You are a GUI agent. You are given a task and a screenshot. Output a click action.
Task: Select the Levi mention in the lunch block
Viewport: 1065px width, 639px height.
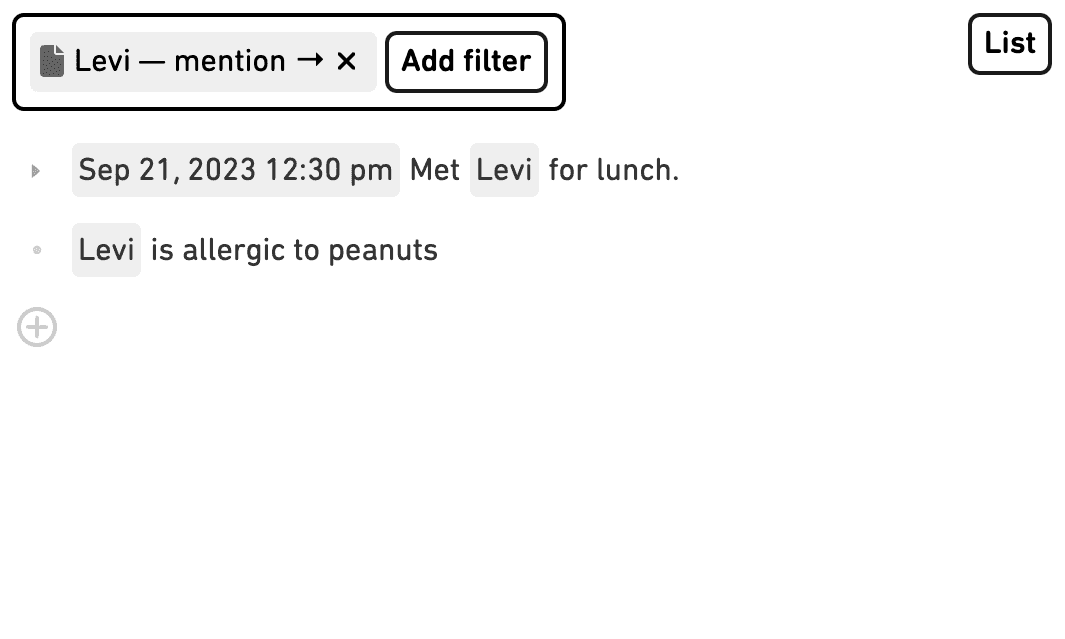click(504, 170)
